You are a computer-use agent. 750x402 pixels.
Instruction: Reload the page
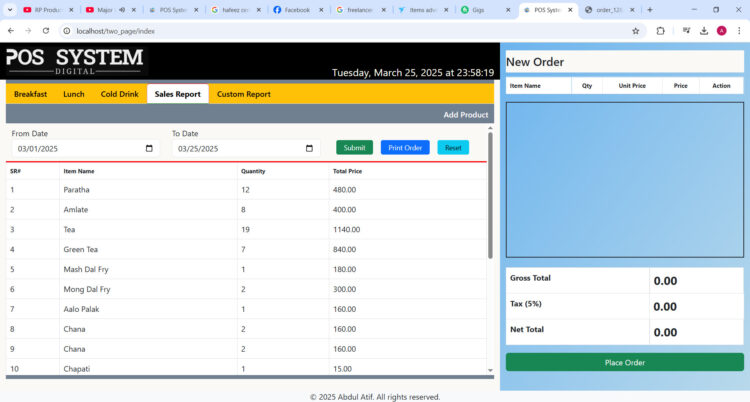(45, 31)
